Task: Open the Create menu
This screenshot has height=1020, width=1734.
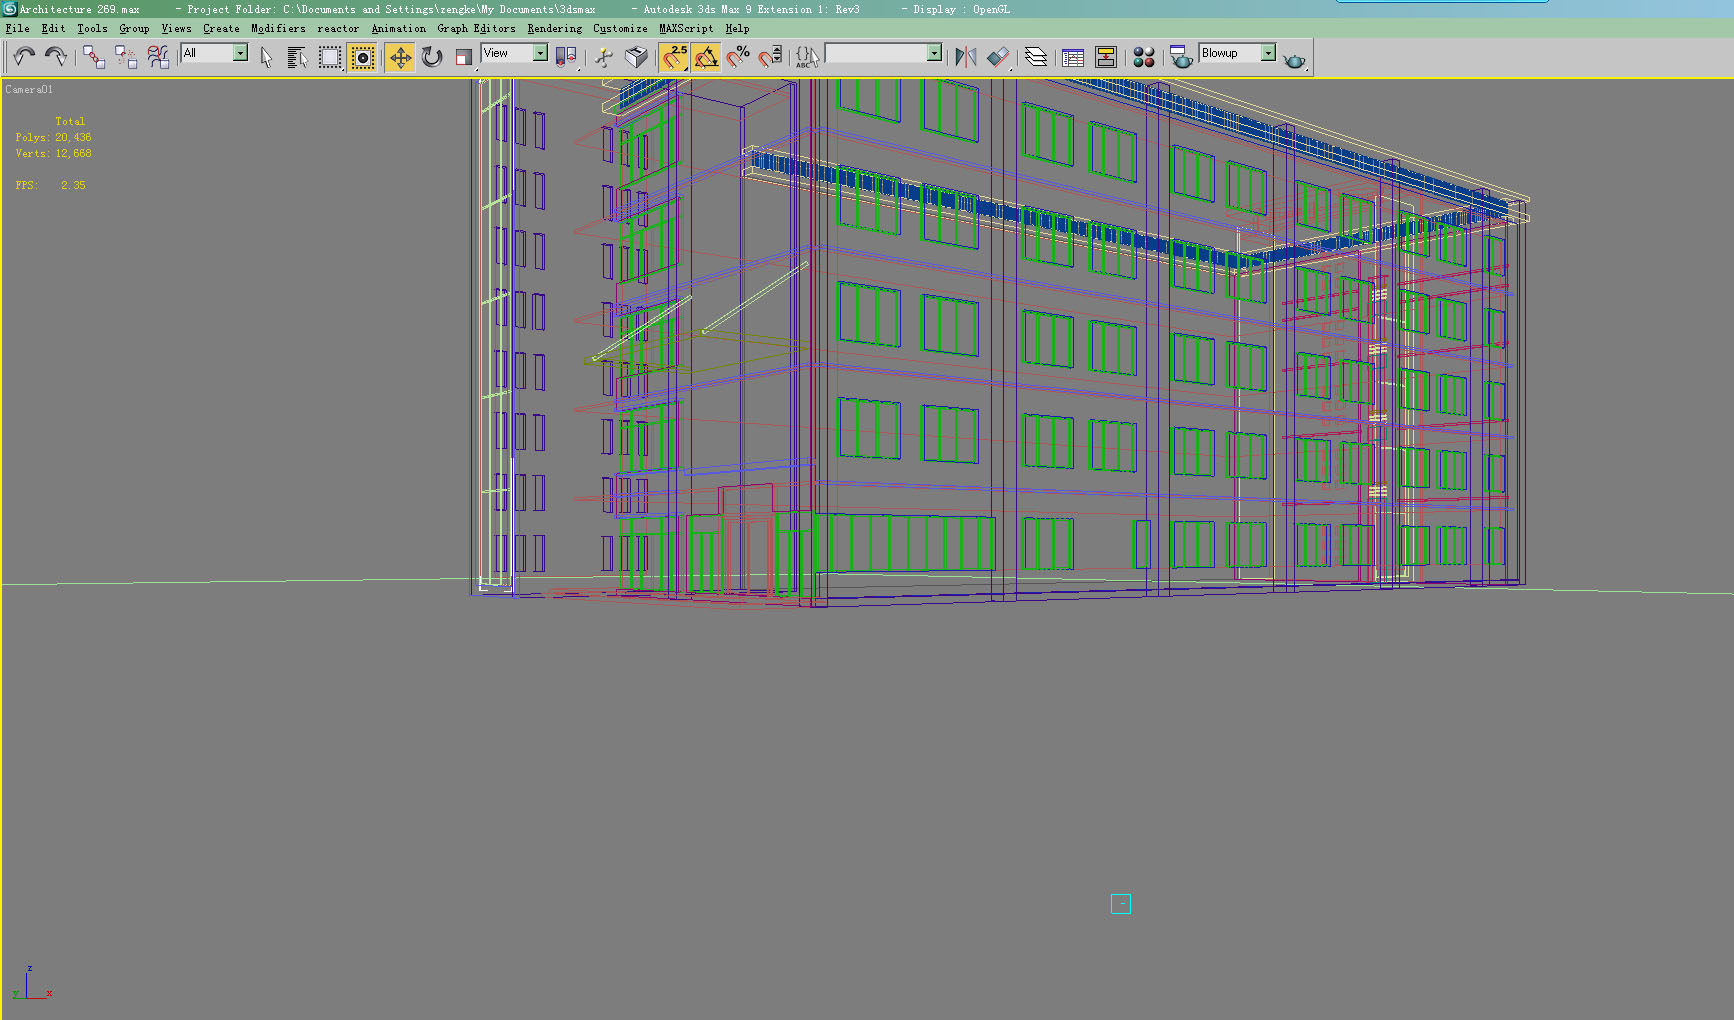Action: pos(221,28)
